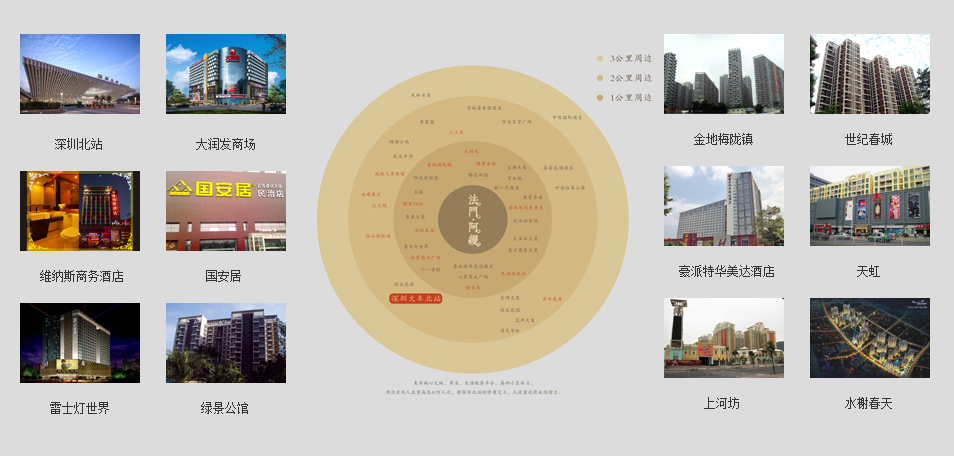Screen dimensions: 954x456
Task: Click the 维纳斯商务酒店 caption
Action: 82,276
